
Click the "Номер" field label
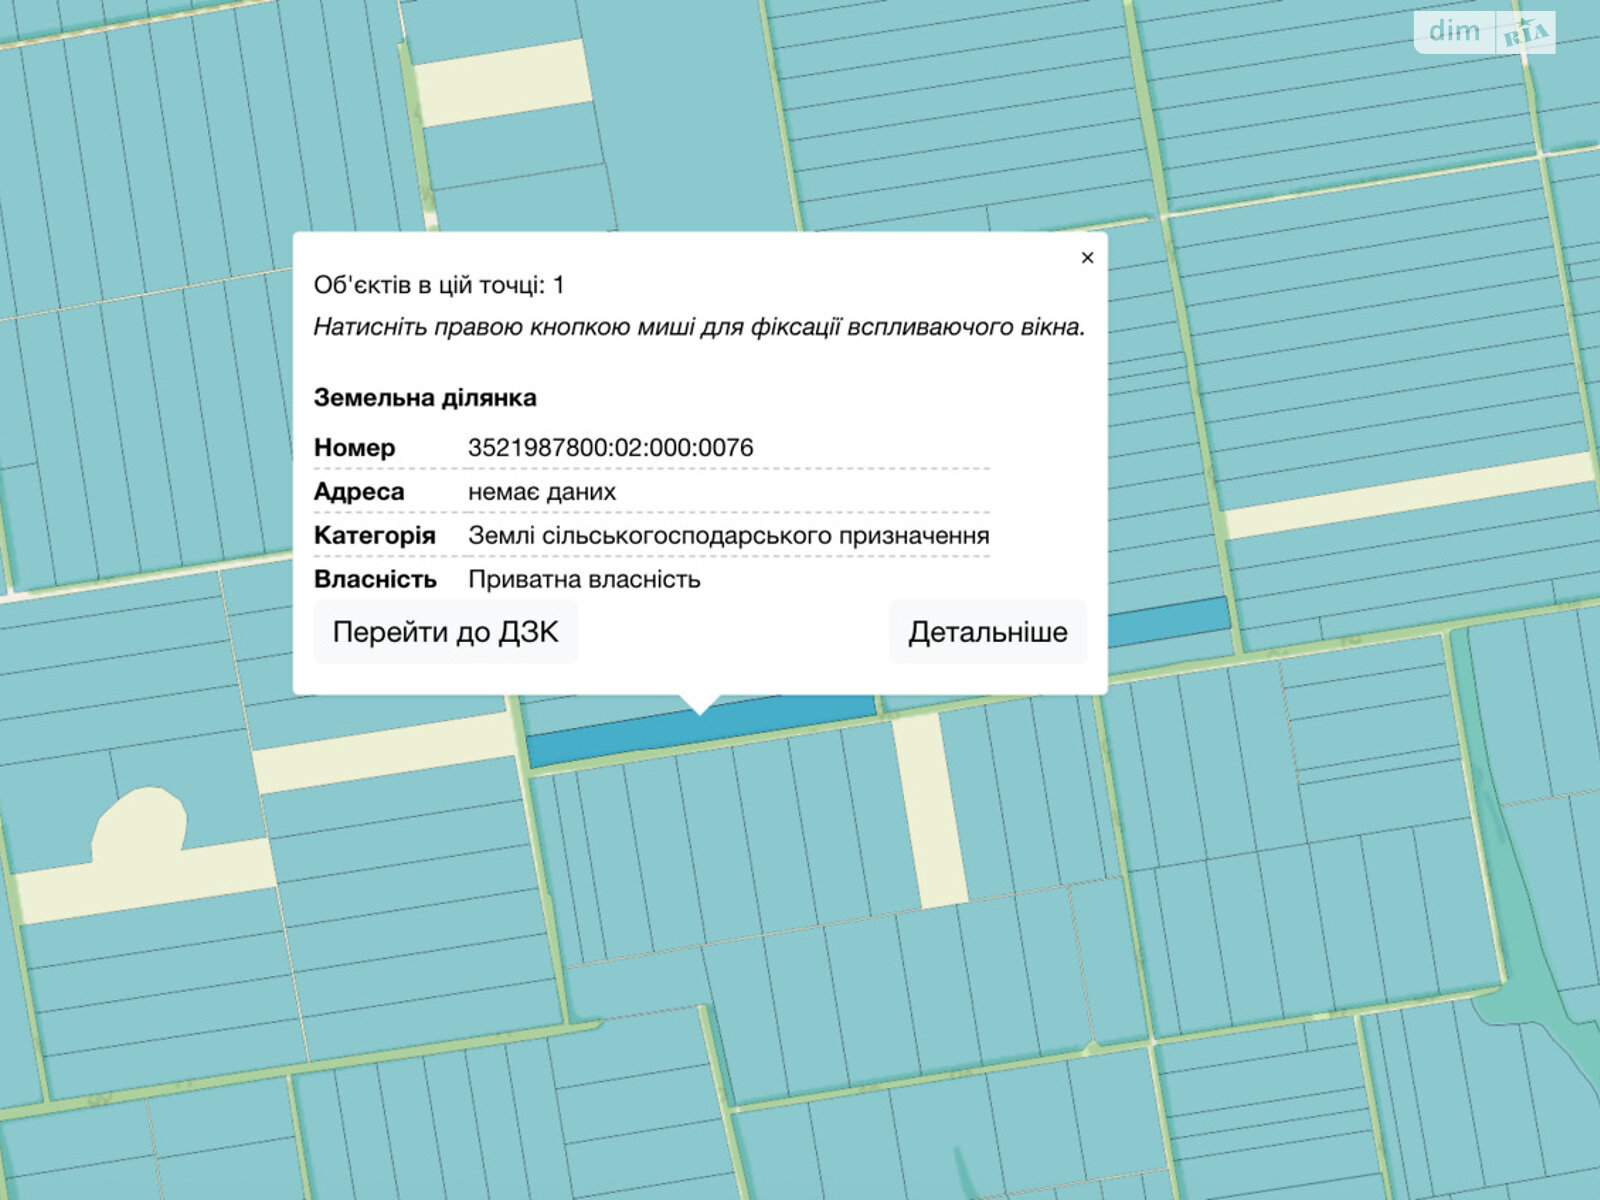[x=354, y=448]
